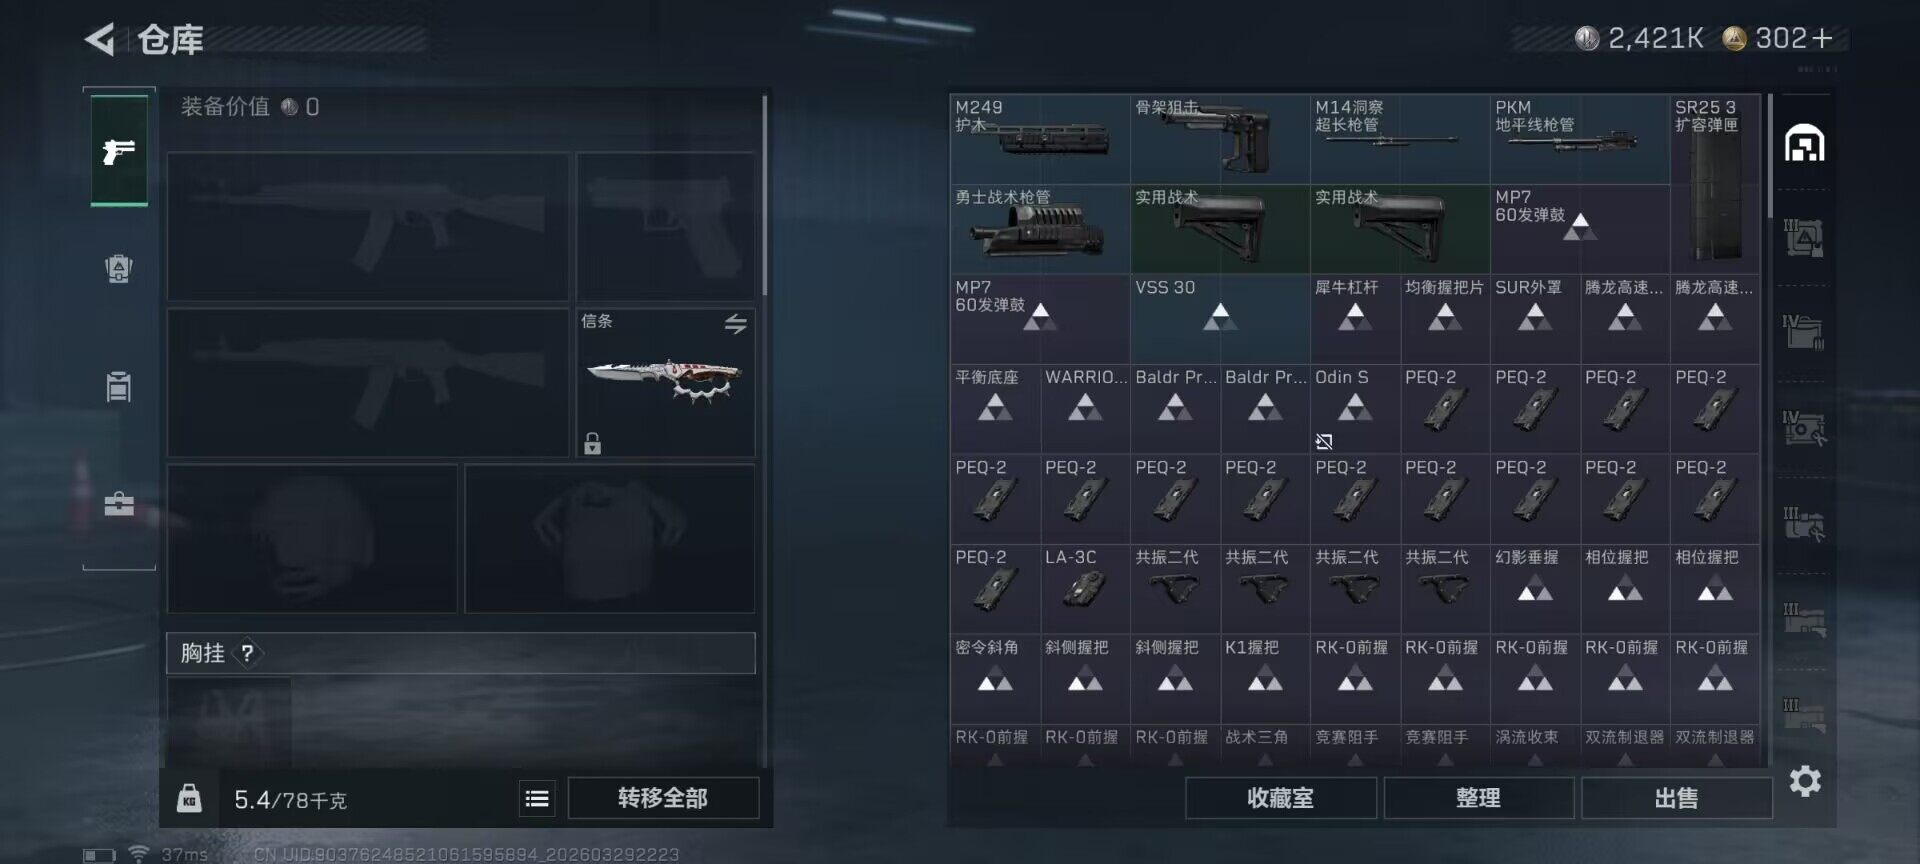Click the 出售 sell button
1920x864 pixels.
coord(1676,798)
